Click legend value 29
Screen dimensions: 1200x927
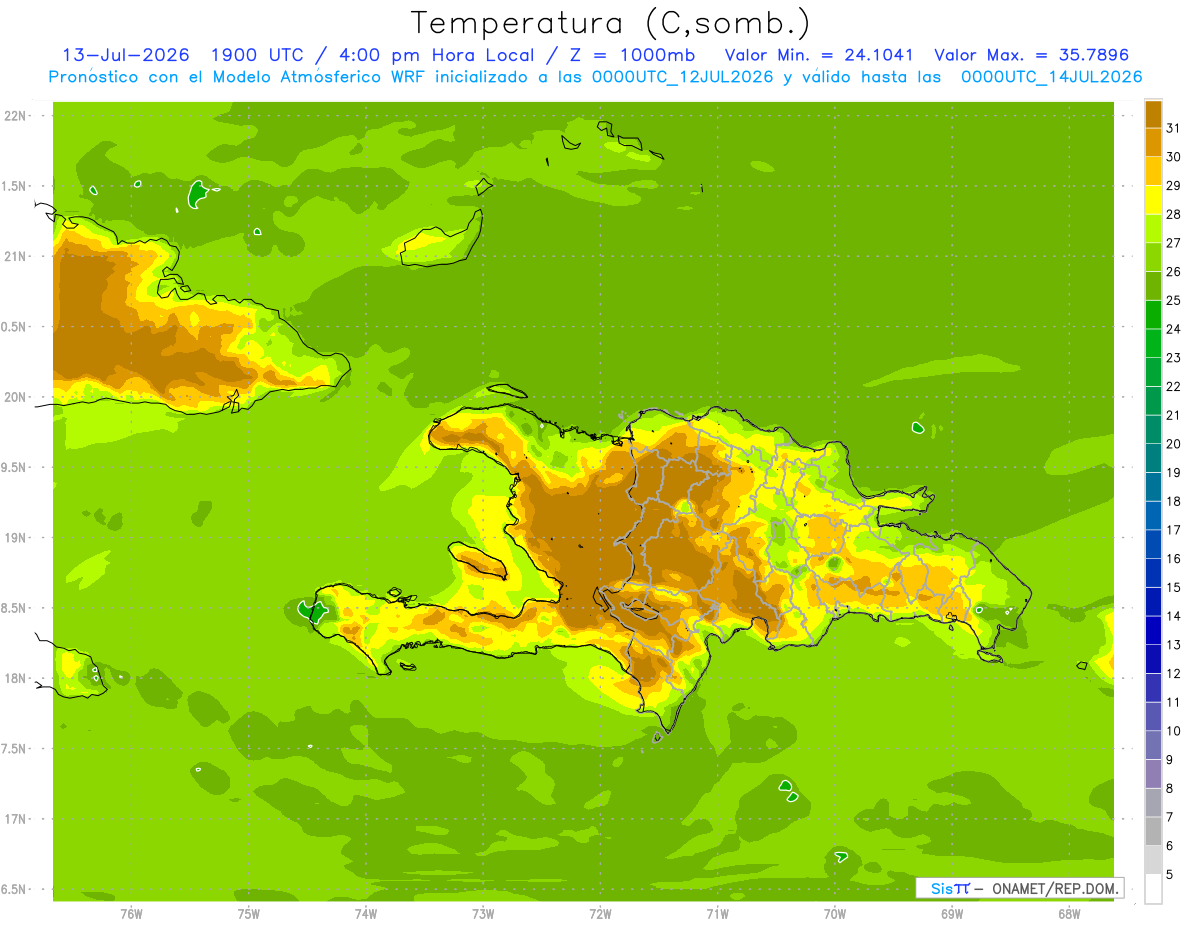pyautogui.click(x=1173, y=185)
